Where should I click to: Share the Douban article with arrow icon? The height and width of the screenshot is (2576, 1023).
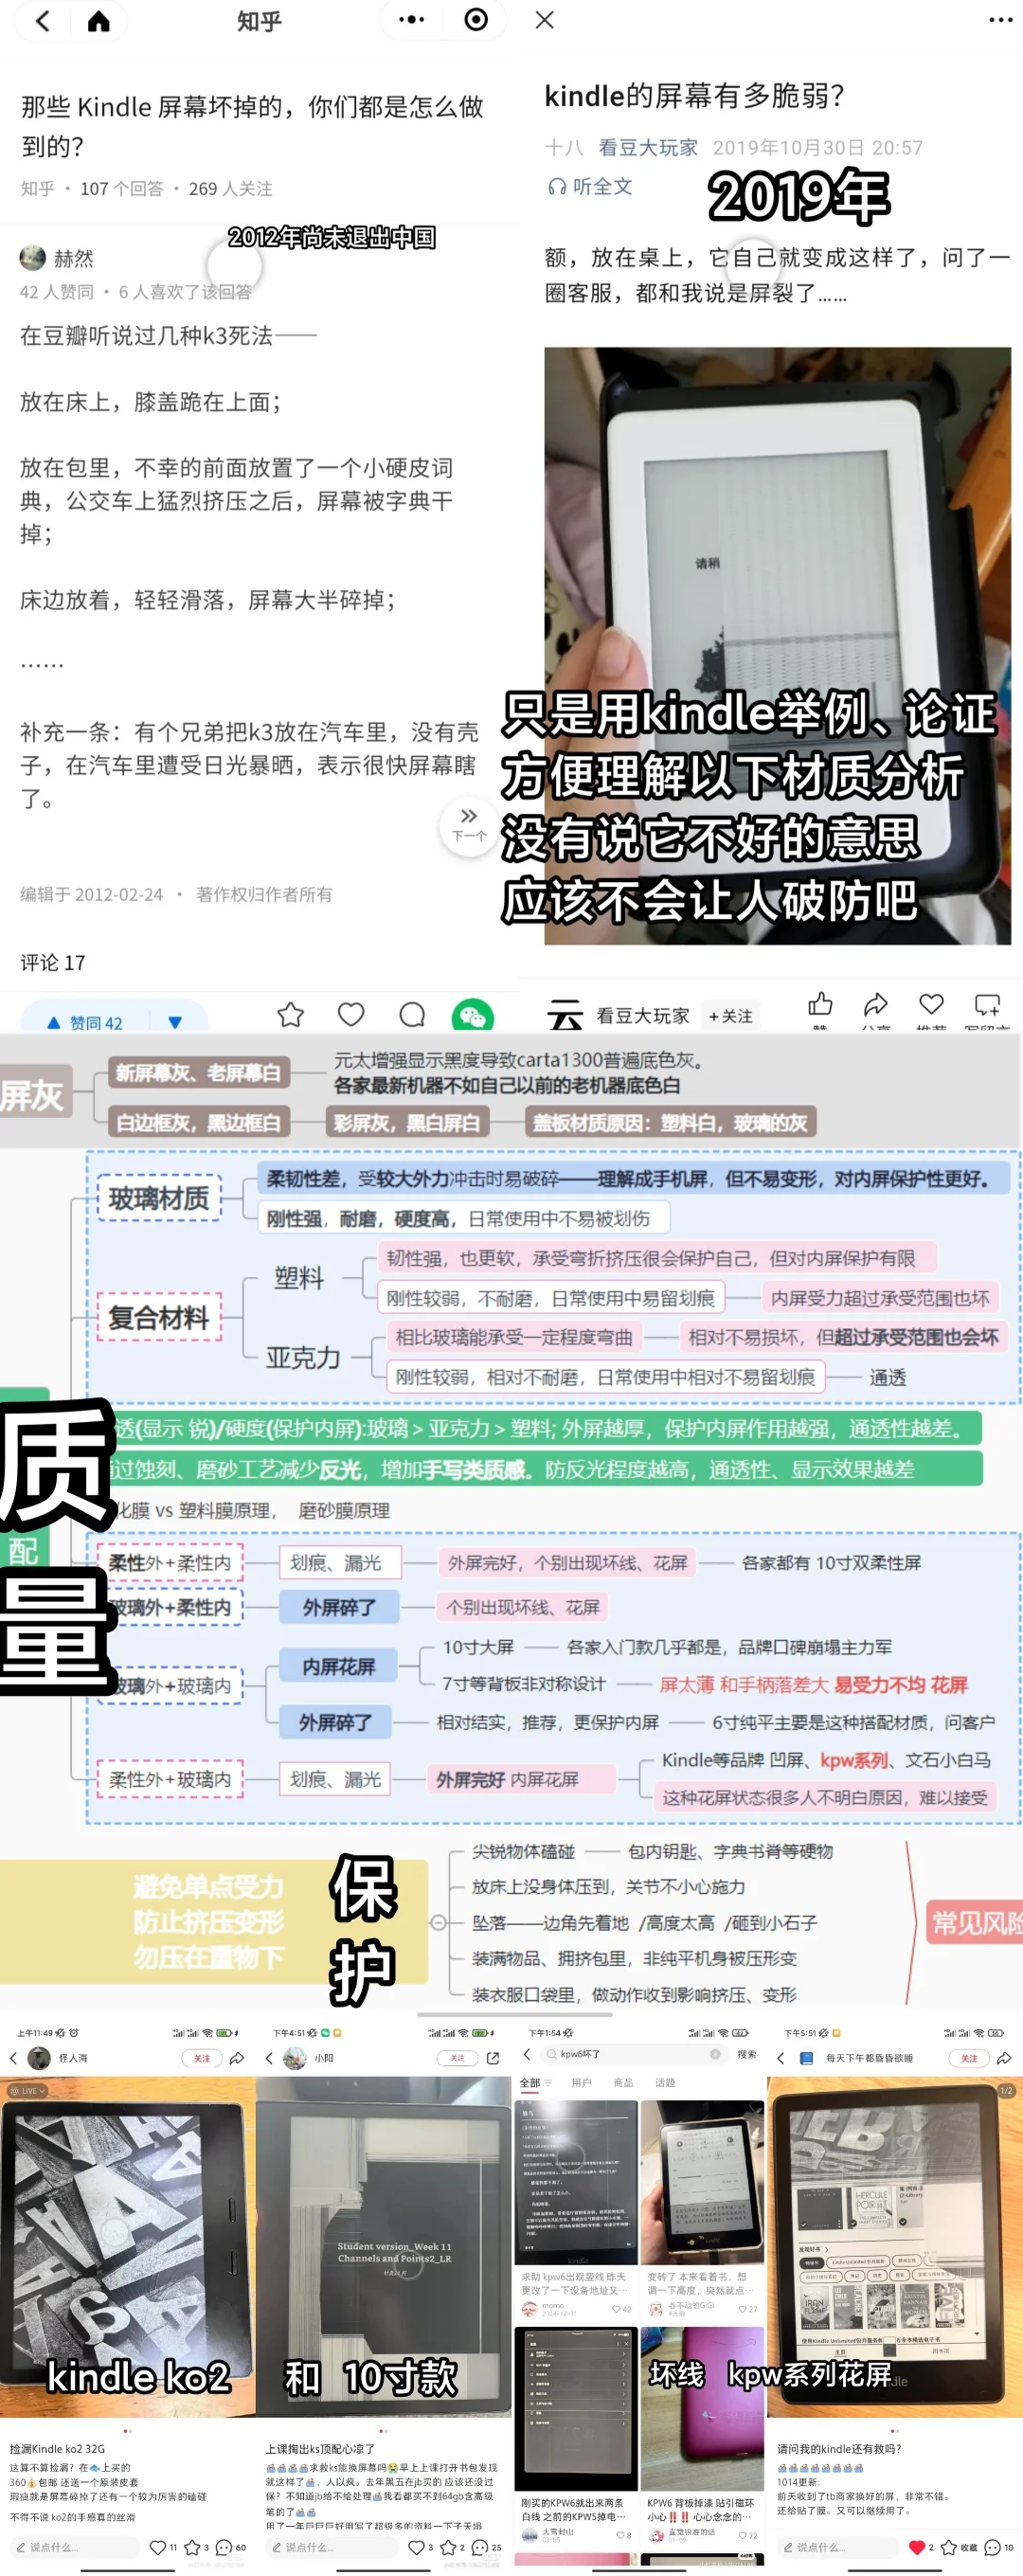click(x=876, y=1005)
